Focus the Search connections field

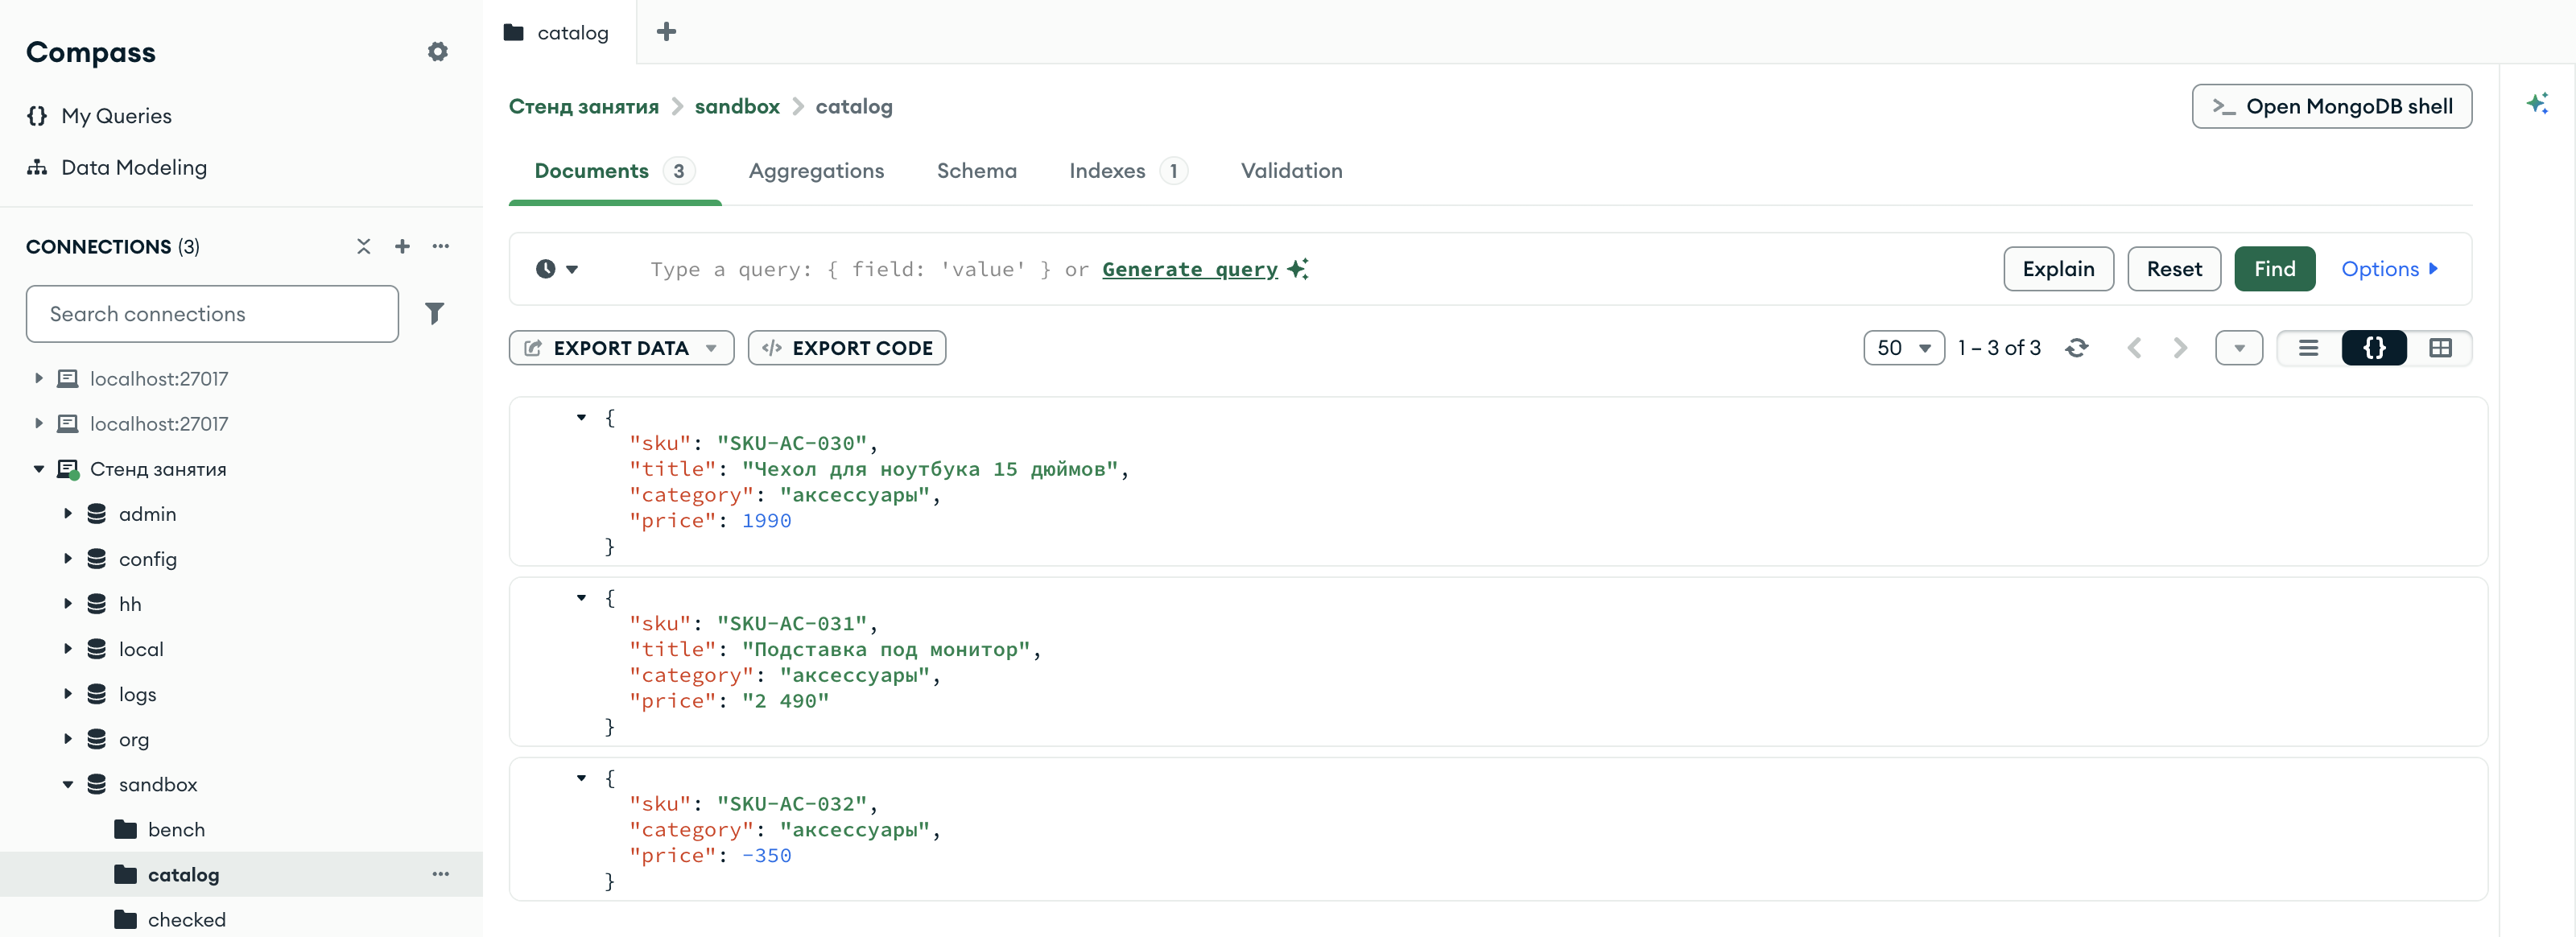[212, 314]
